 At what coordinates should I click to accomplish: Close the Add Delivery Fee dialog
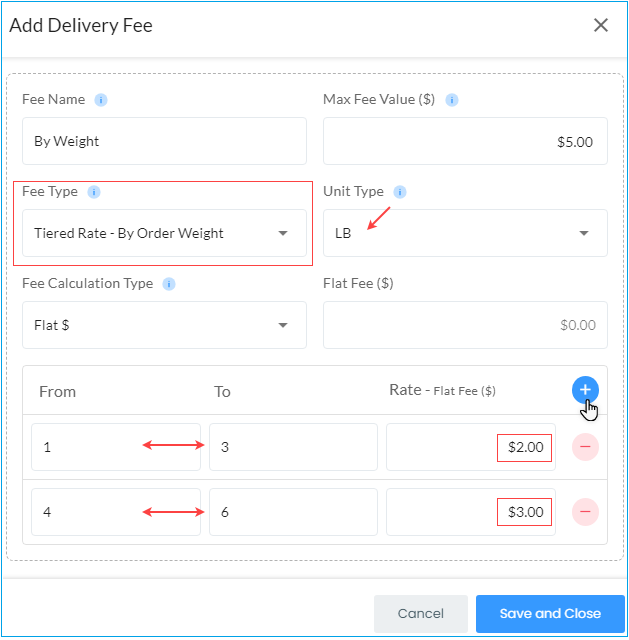pos(600,25)
